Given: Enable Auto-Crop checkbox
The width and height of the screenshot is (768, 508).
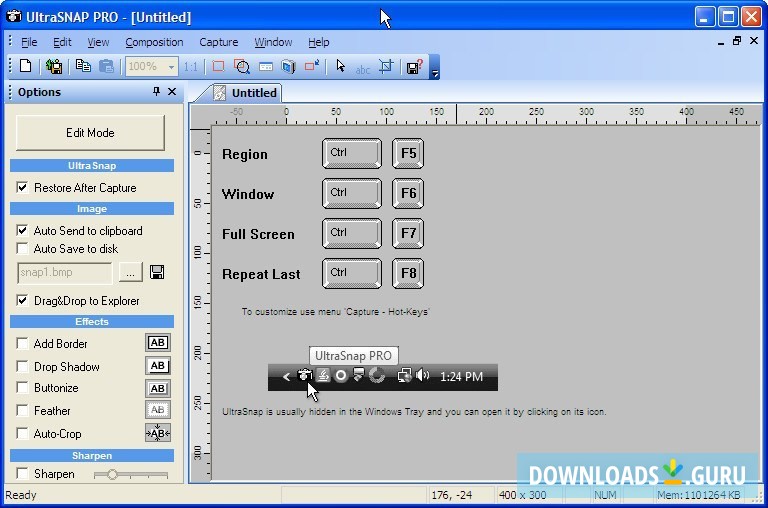Looking at the screenshot, I should click(x=22, y=434).
